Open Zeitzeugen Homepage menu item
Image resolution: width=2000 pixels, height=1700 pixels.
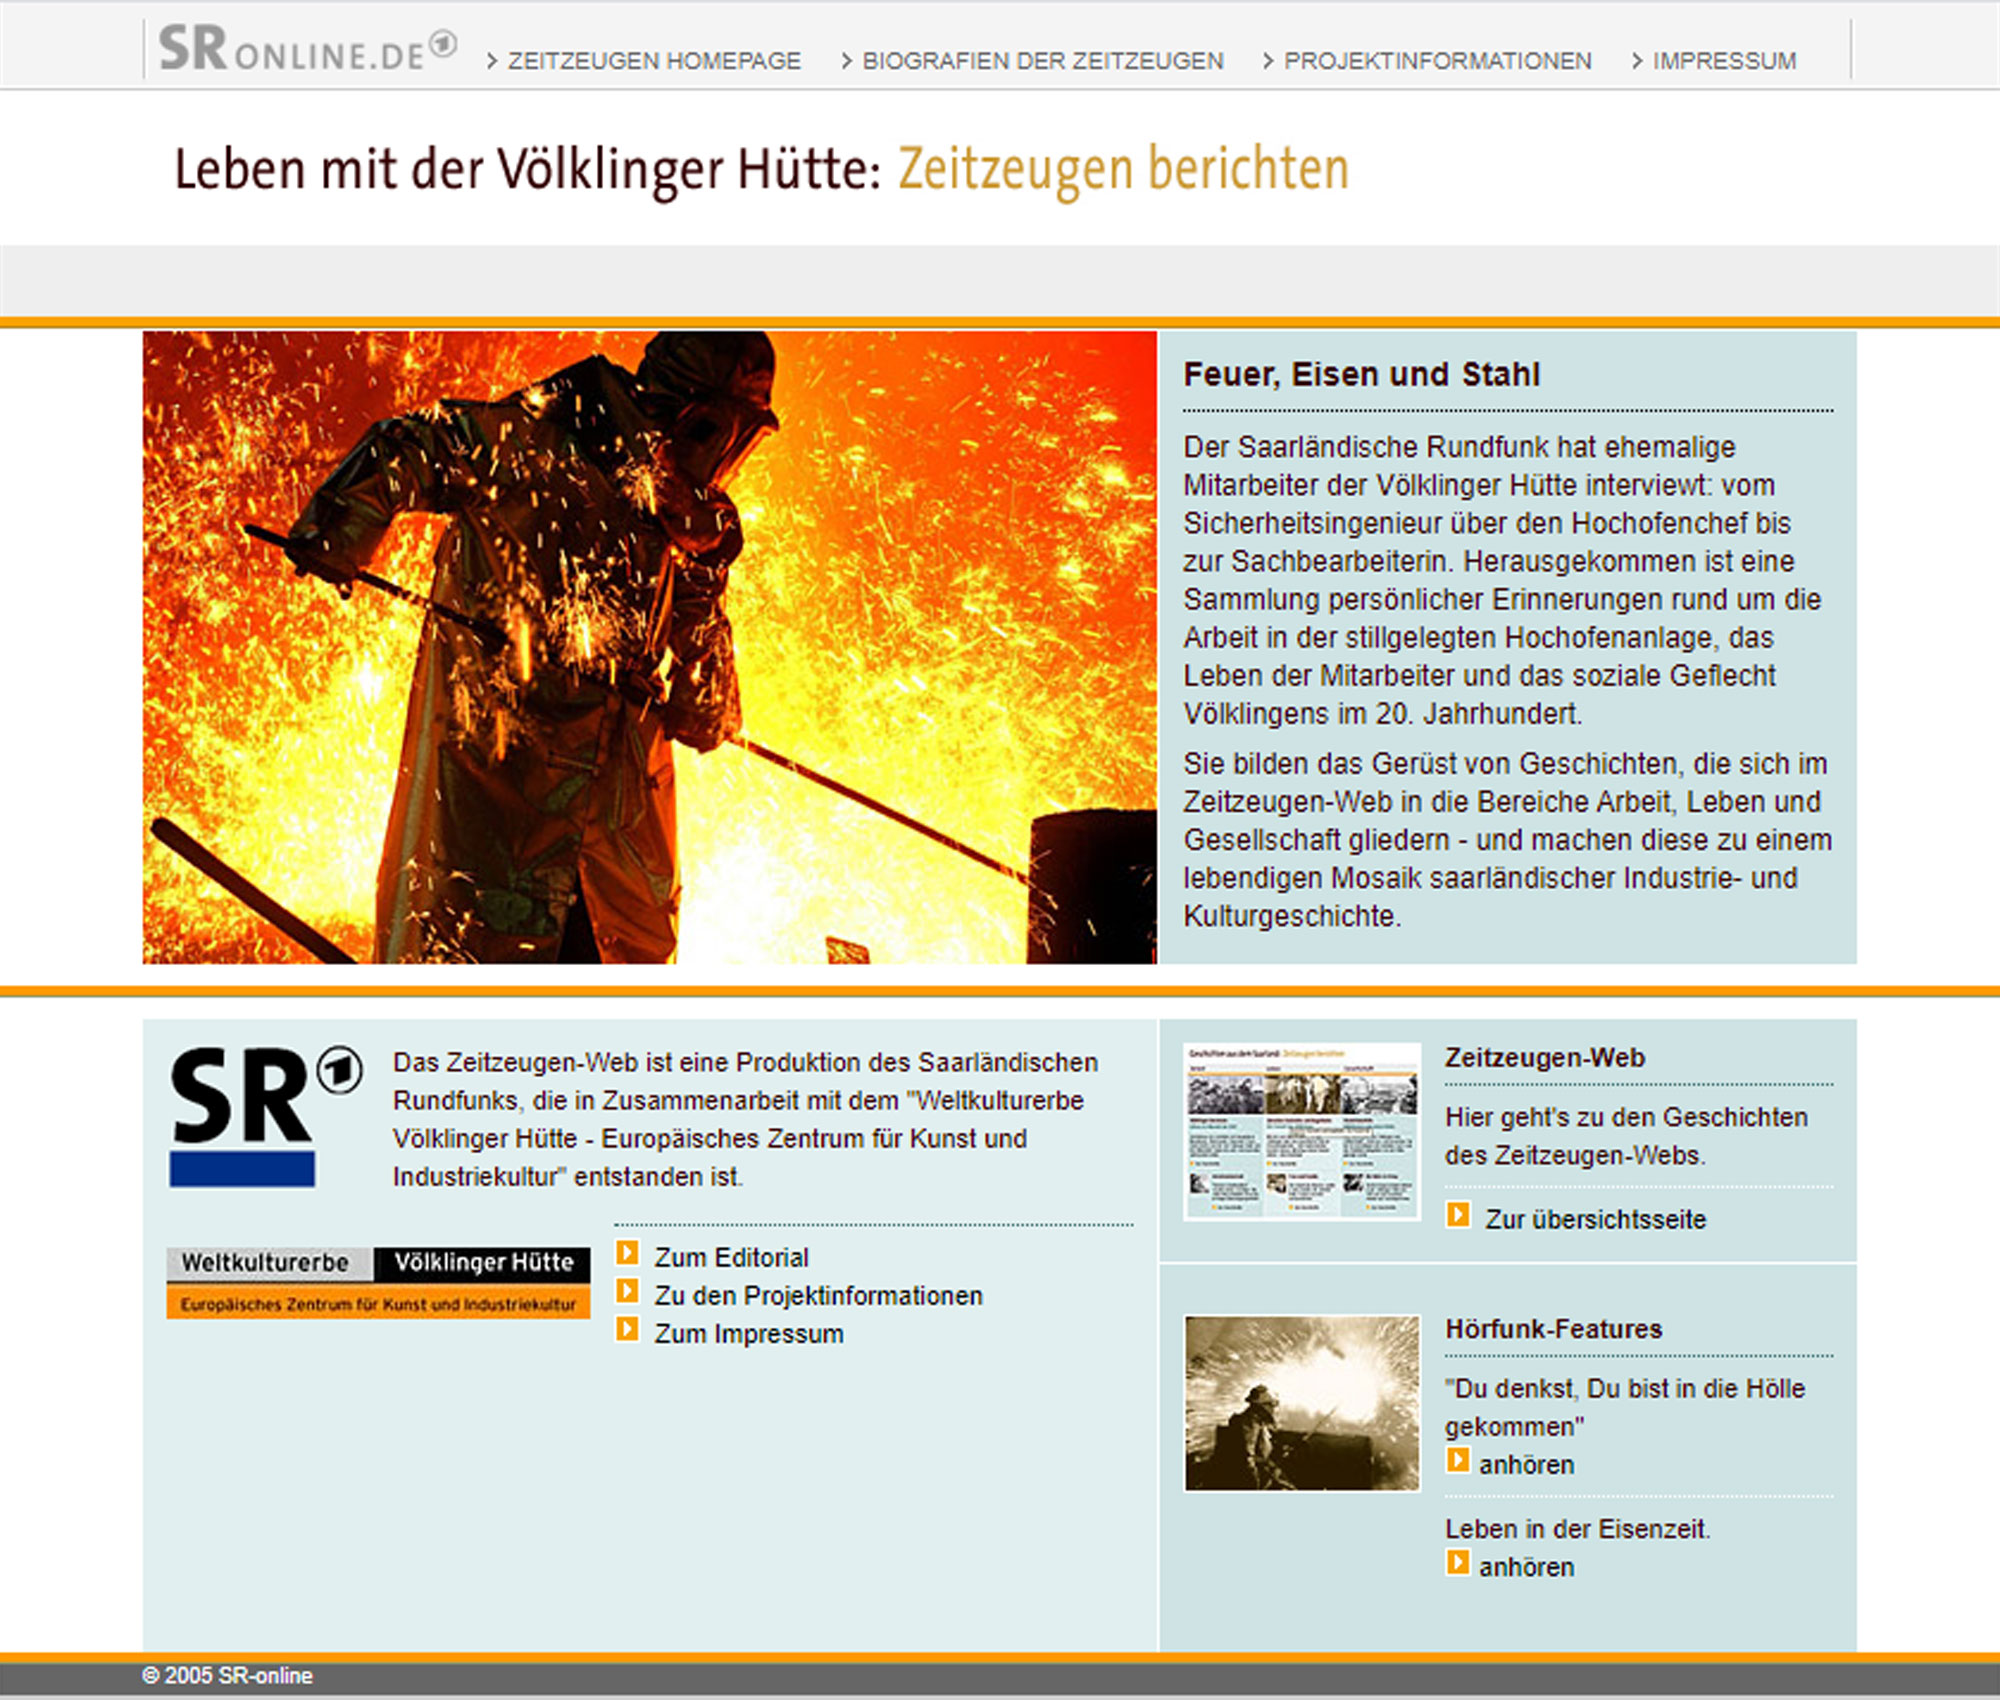[653, 61]
